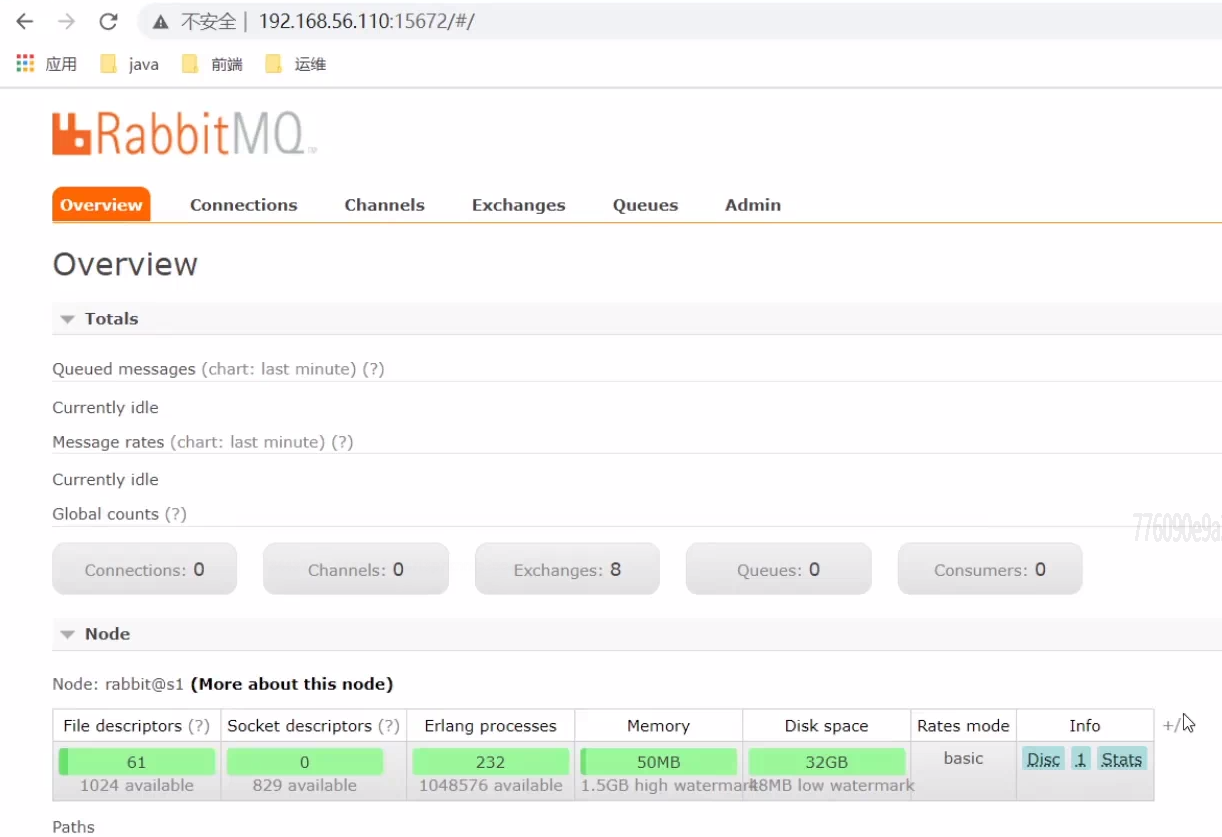1222x837 pixels.
Task: Click the Disk space column header
Action: [x=826, y=726]
